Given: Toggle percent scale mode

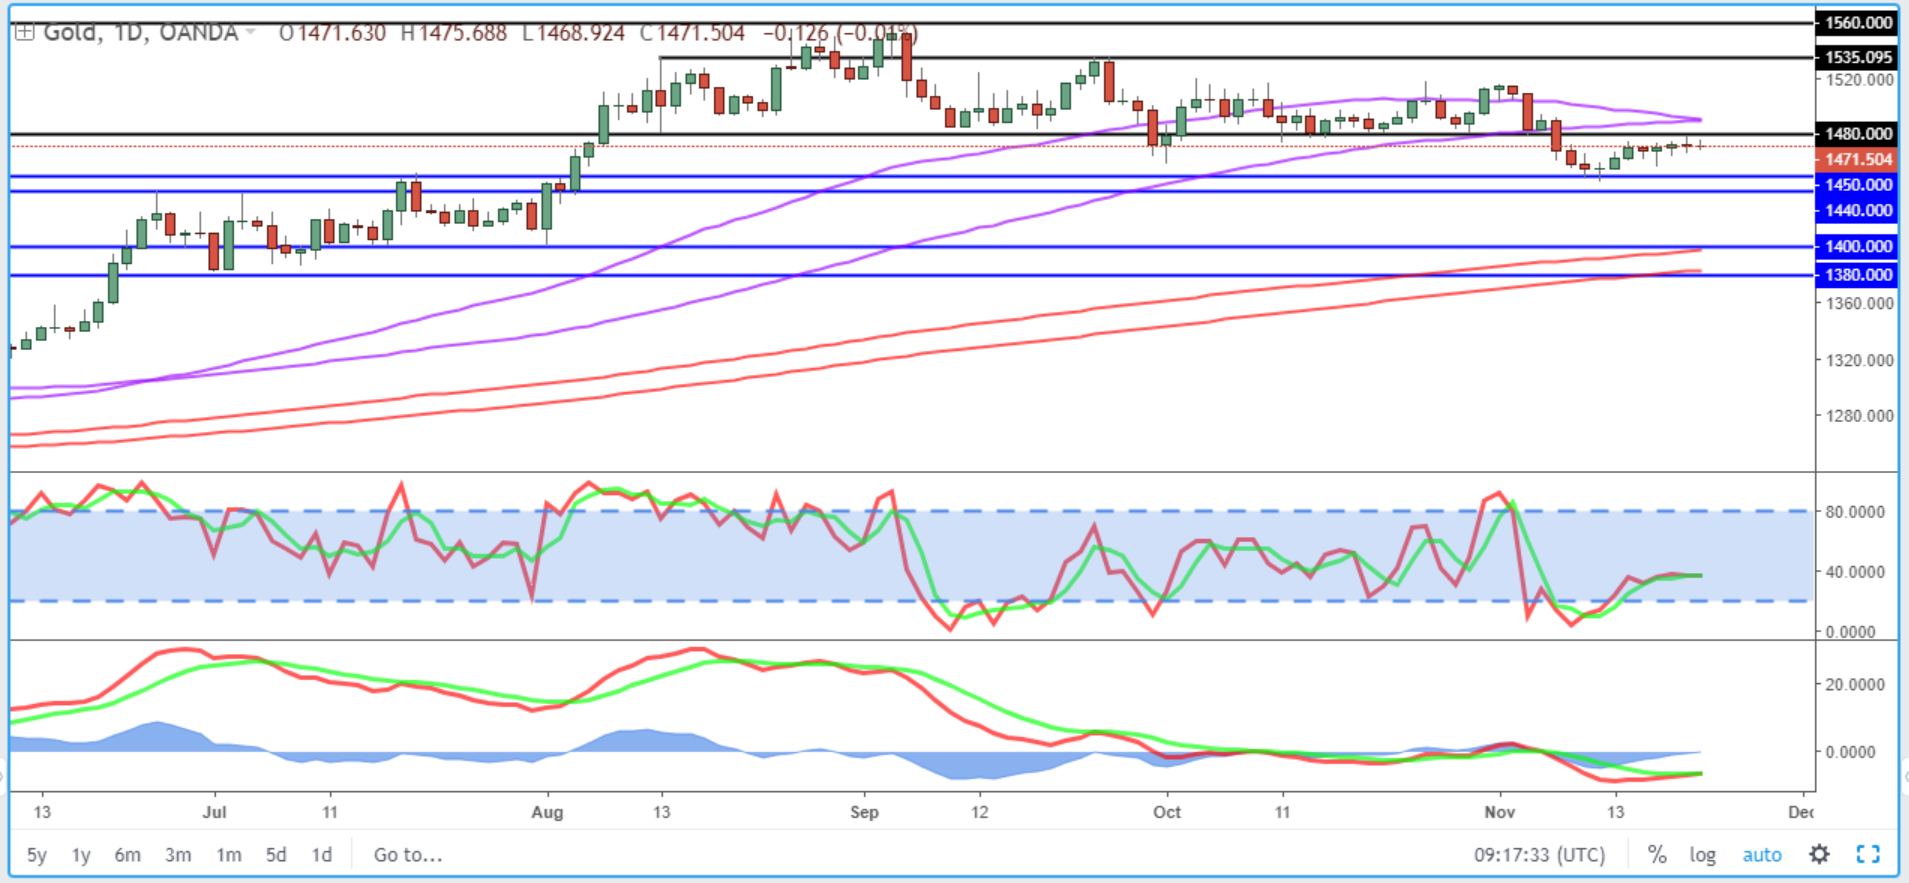Looking at the screenshot, I should (1657, 855).
